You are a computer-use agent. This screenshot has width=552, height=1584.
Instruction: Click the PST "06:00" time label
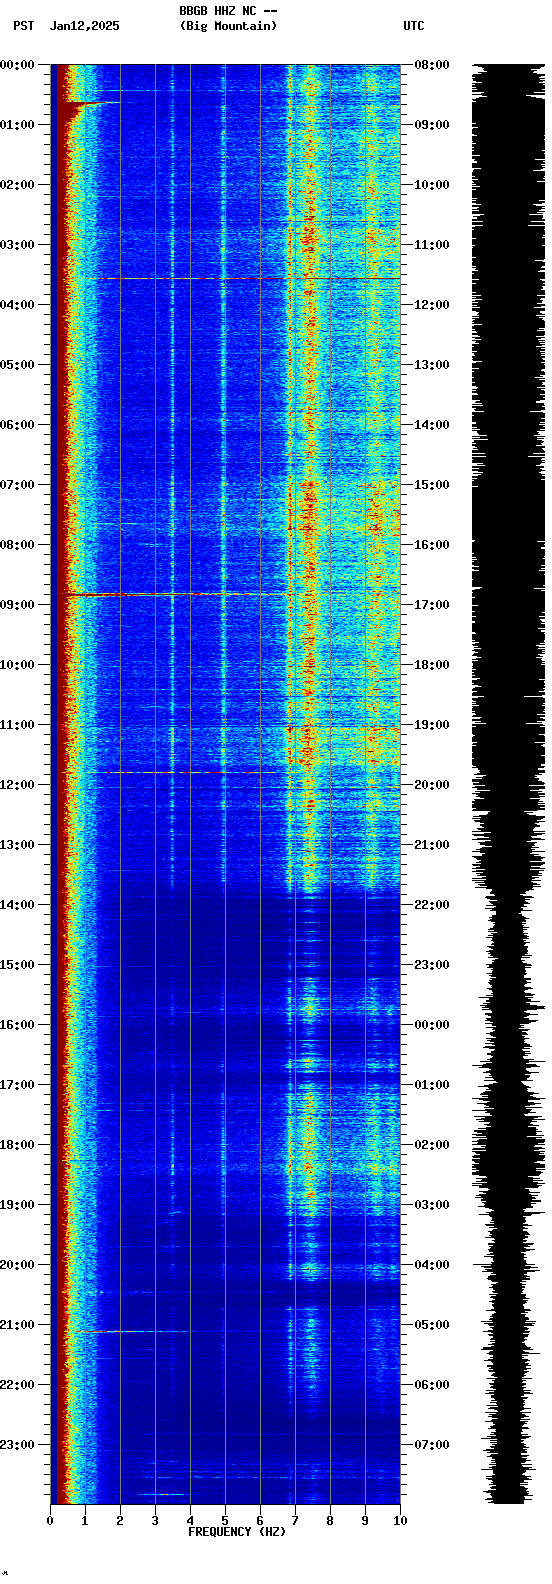(x=17, y=425)
